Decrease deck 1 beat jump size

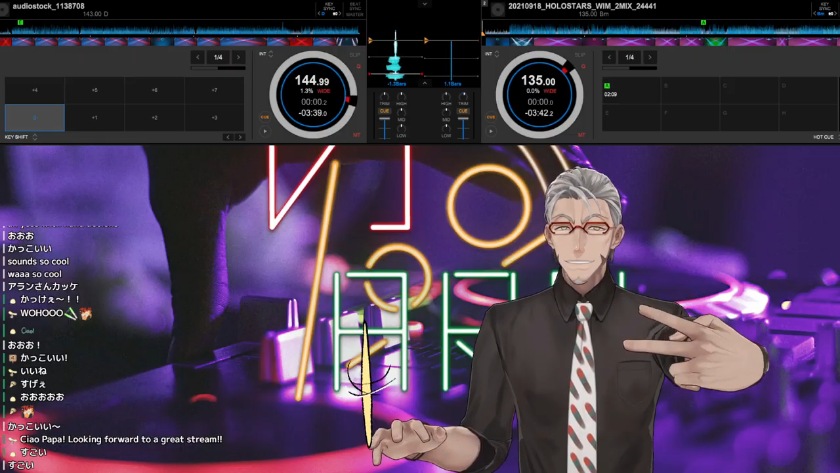coord(198,57)
